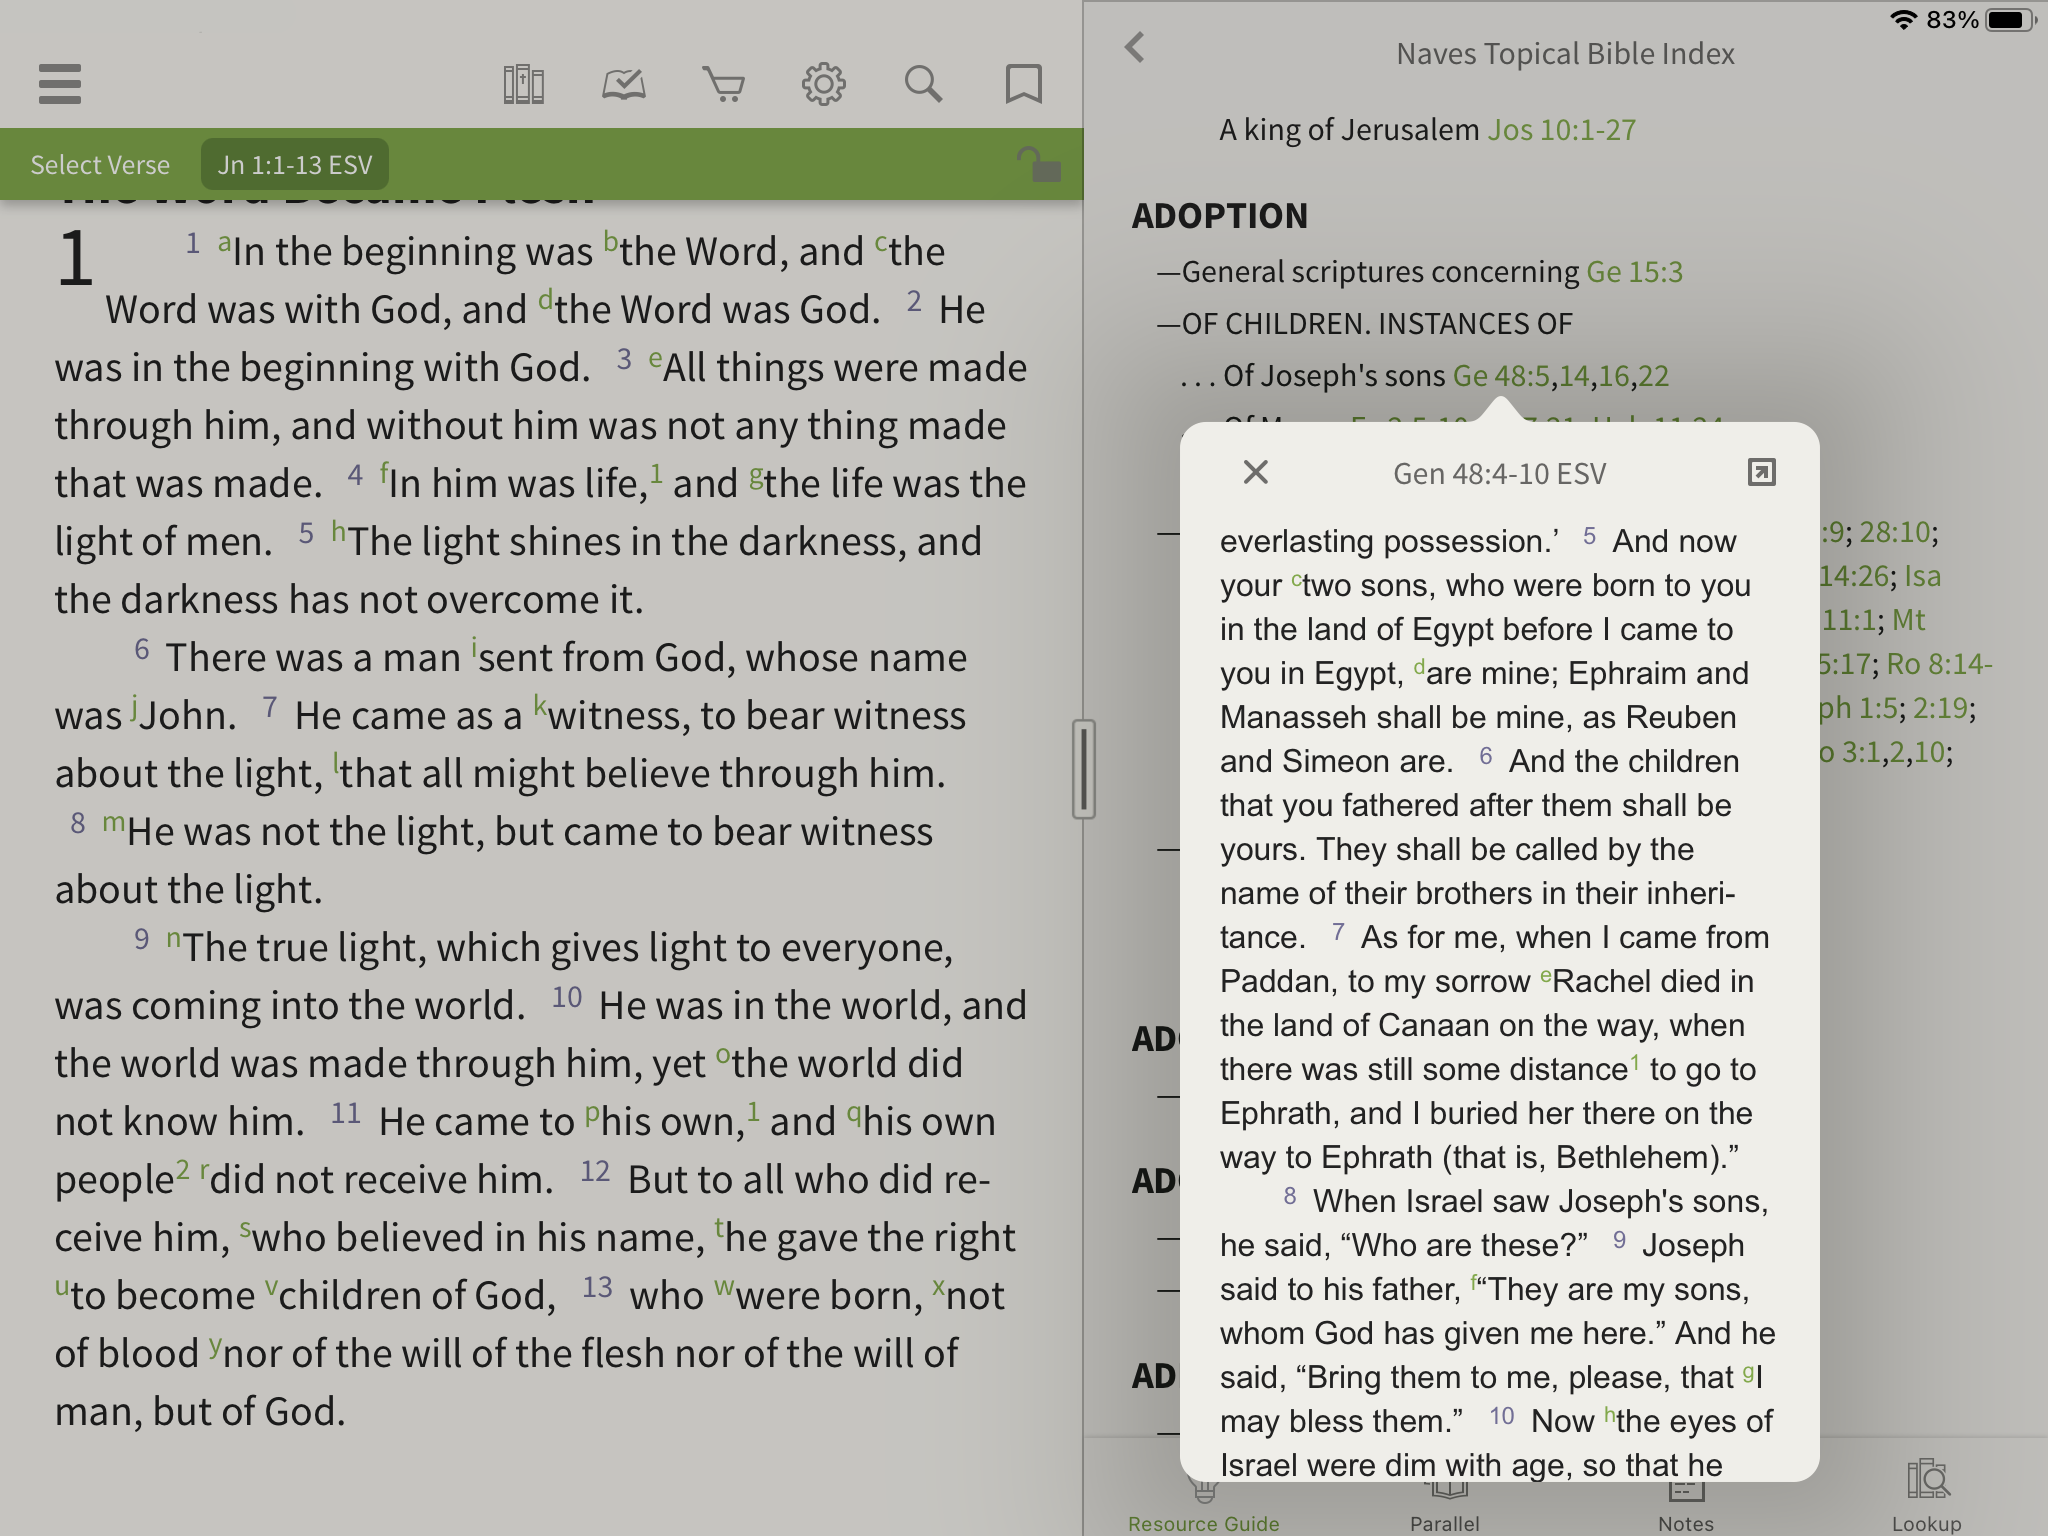
Task: Open the reading plan icon
Action: click(623, 84)
